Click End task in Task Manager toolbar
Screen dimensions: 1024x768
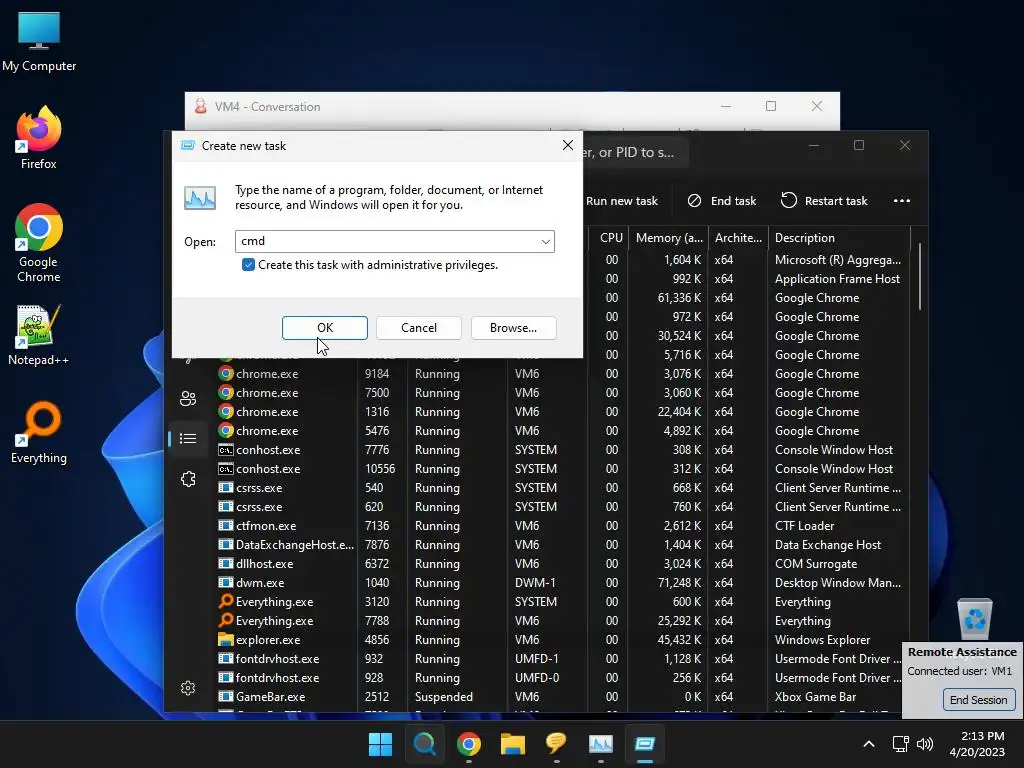click(x=722, y=200)
